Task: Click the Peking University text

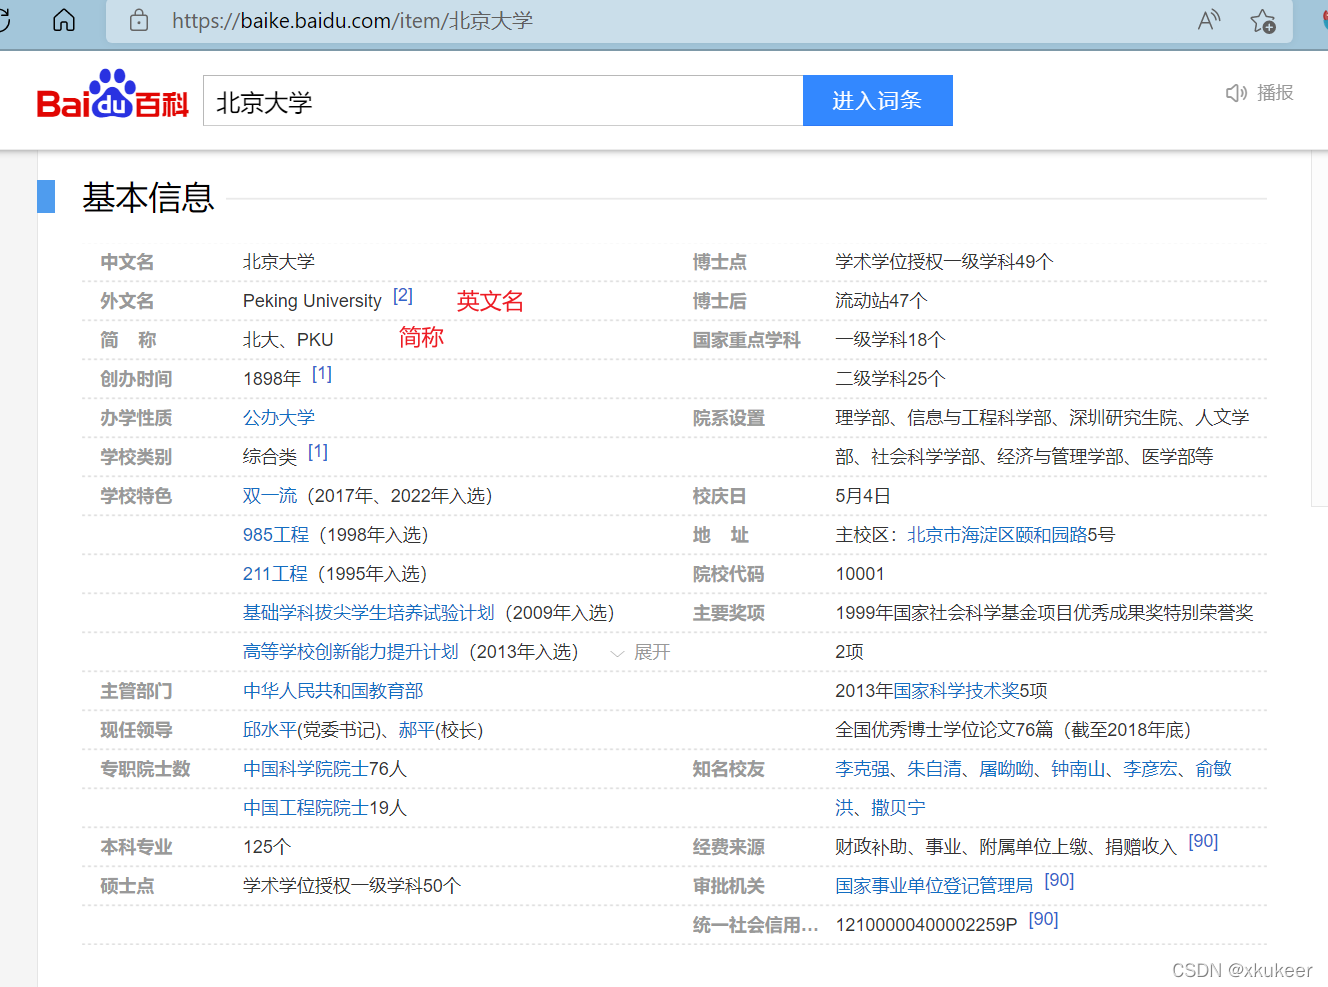Action: click(312, 301)
